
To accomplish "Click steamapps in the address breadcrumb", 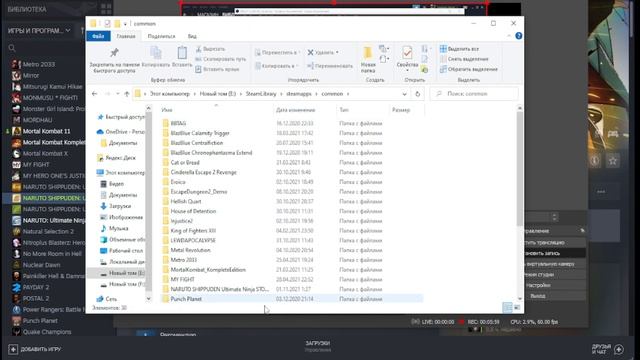I will (299, 94).
